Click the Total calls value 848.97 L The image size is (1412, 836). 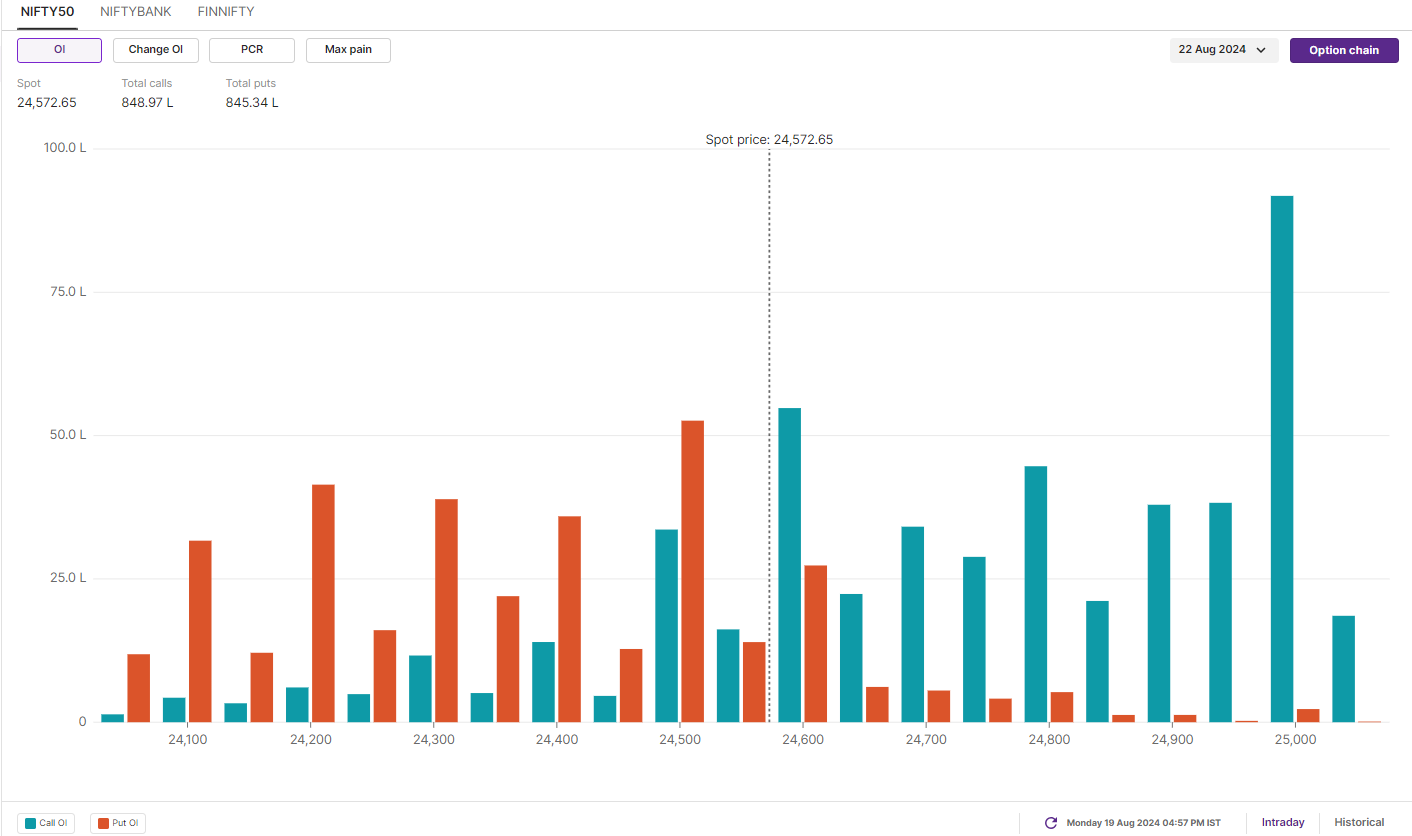click(148, 102)
